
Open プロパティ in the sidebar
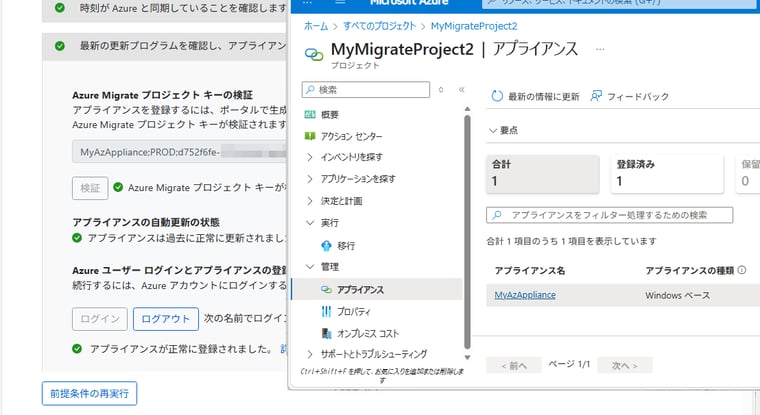(354, 311)
